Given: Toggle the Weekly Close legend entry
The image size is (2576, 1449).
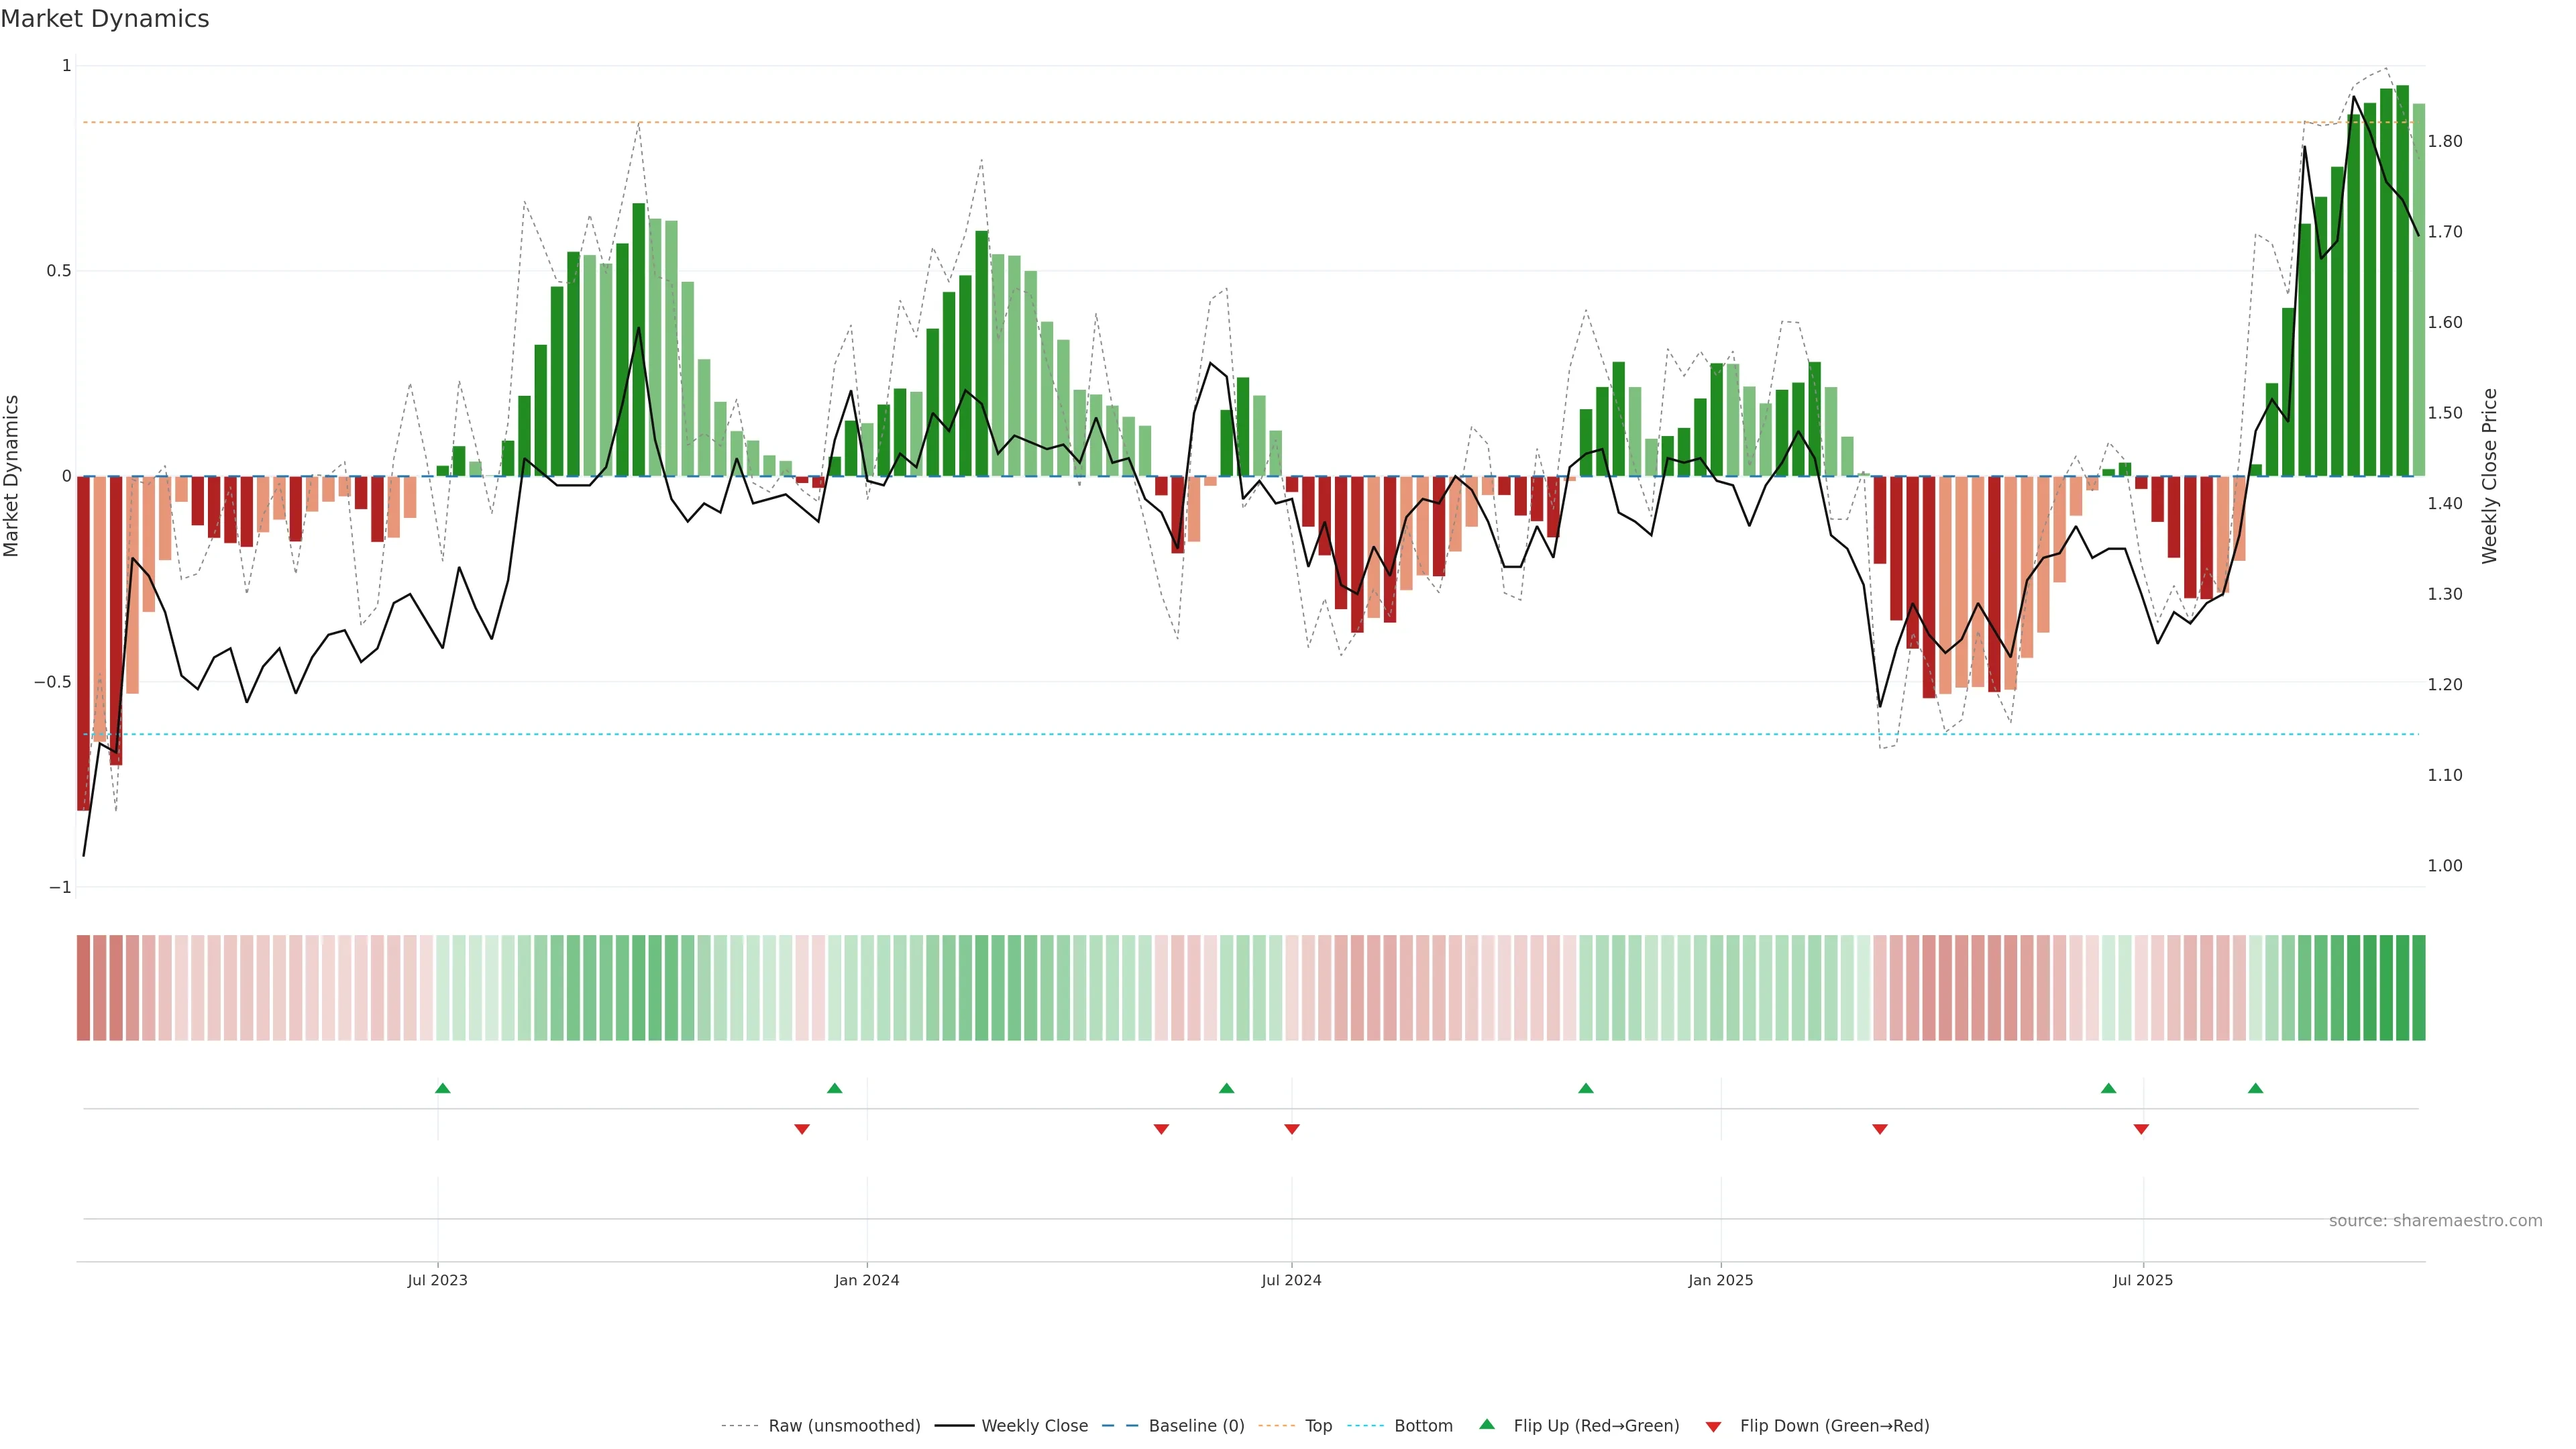Looking at the screenshot, I should (x=1034, y=1426).
